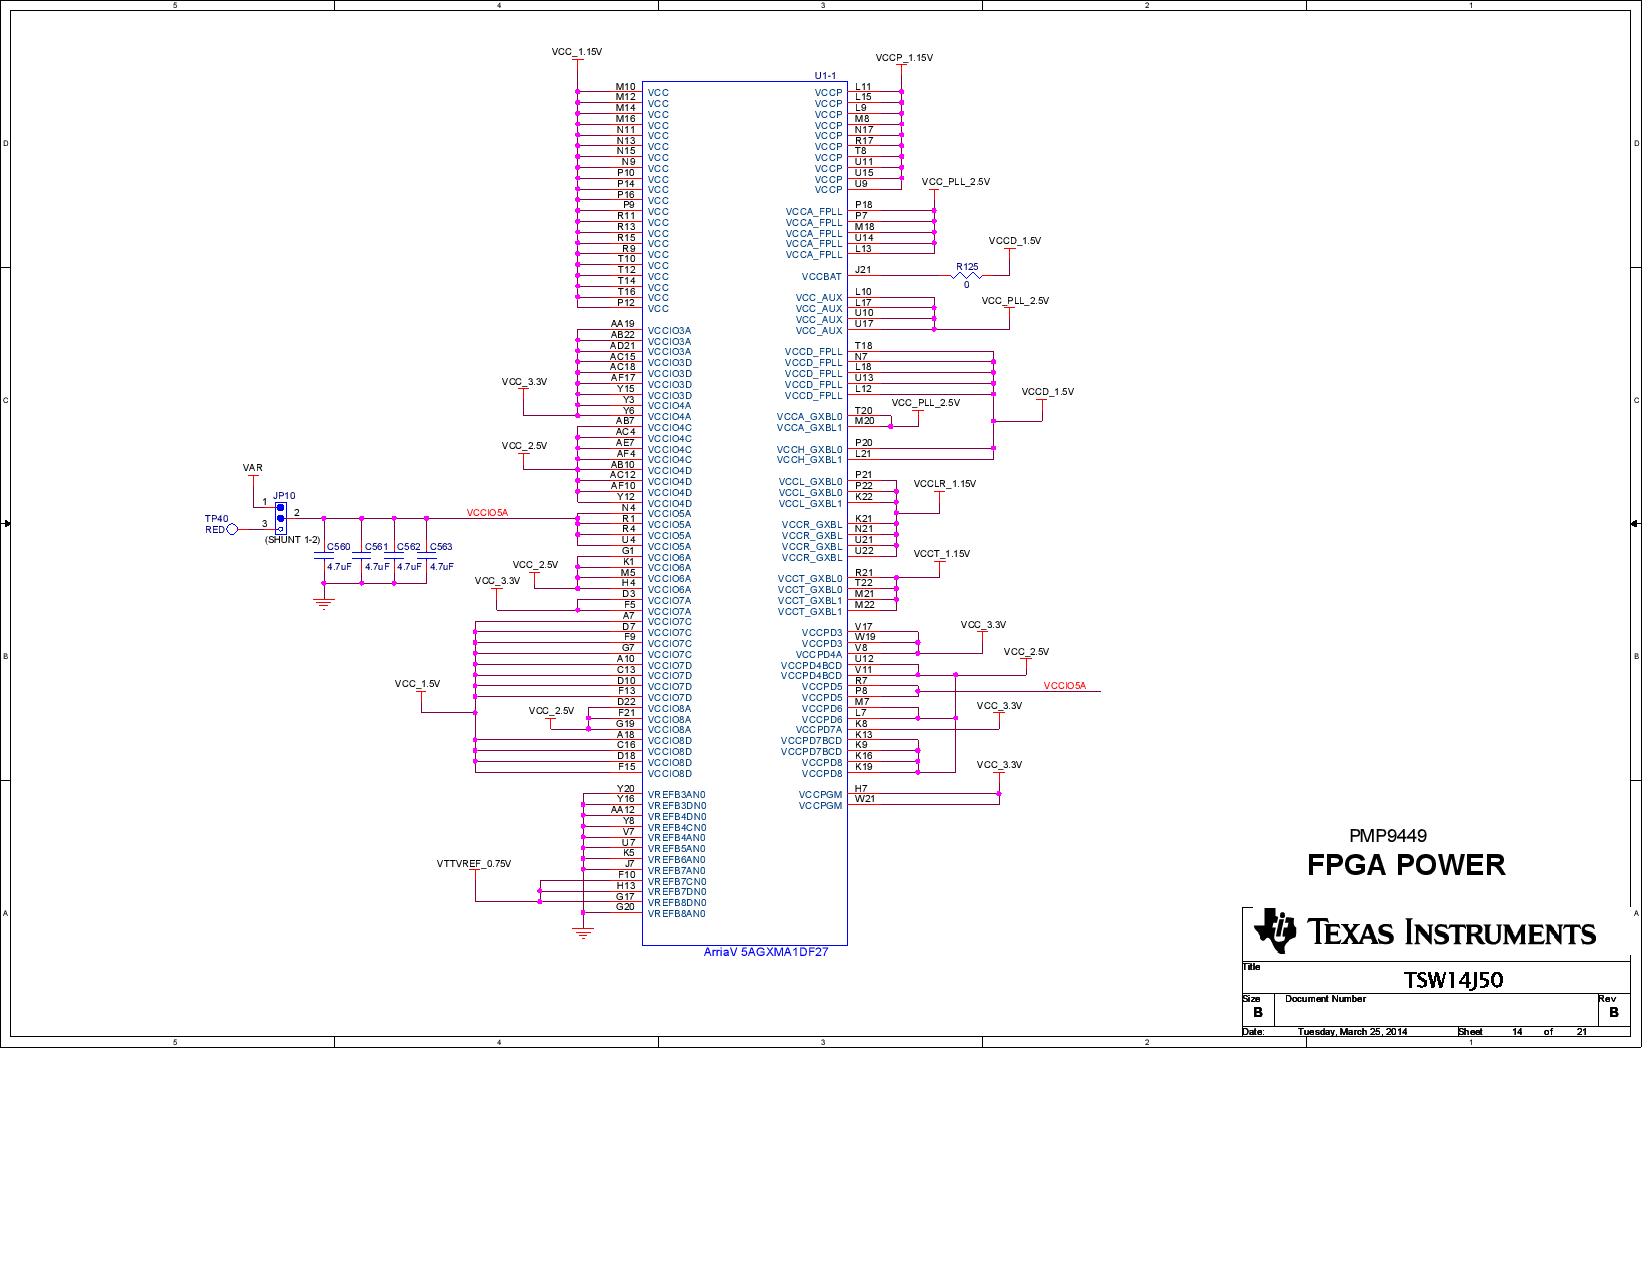The image size is (1650, 1275).
Task: Select the ground symbol below the capacitors
Action: click(322, 600)
